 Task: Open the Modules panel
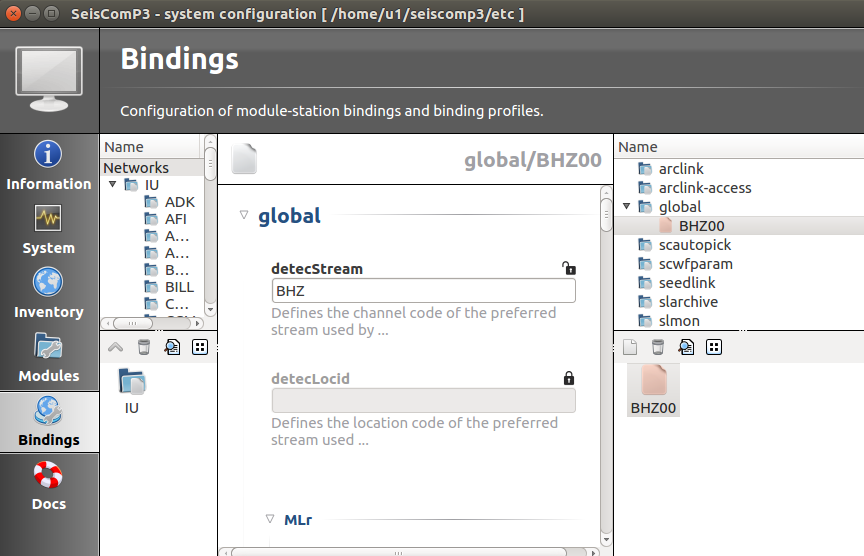[x=48, y=357]
